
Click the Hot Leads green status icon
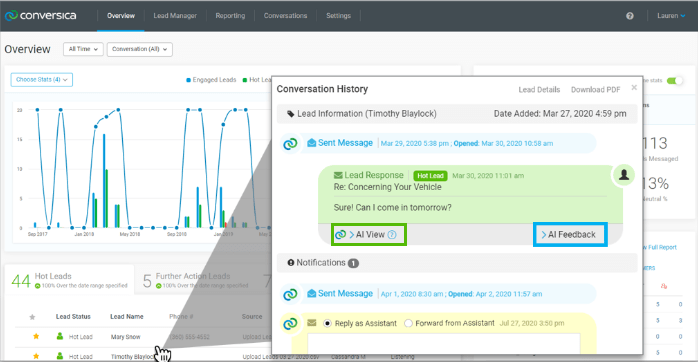[x=38, y=286]
